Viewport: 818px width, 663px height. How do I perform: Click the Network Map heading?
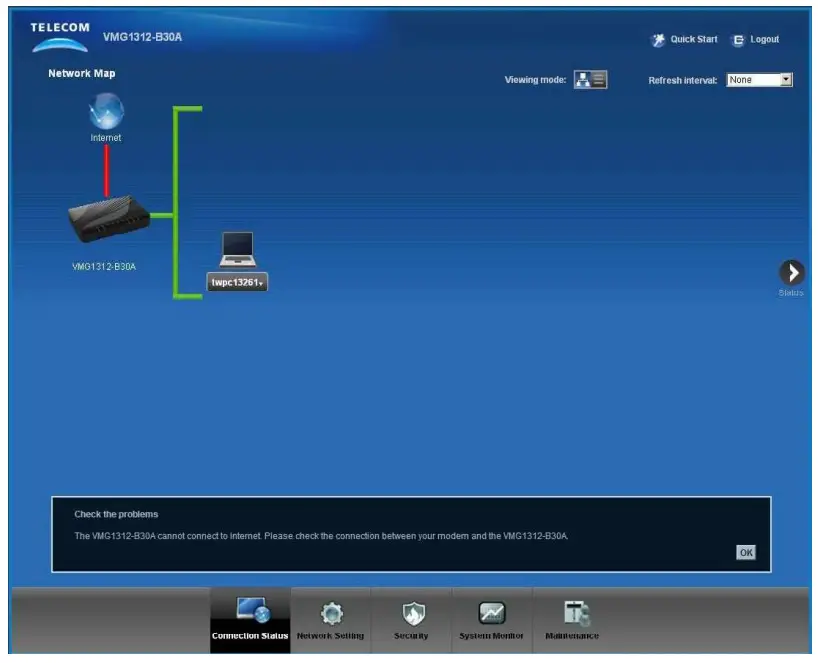[x=82, y=74]
